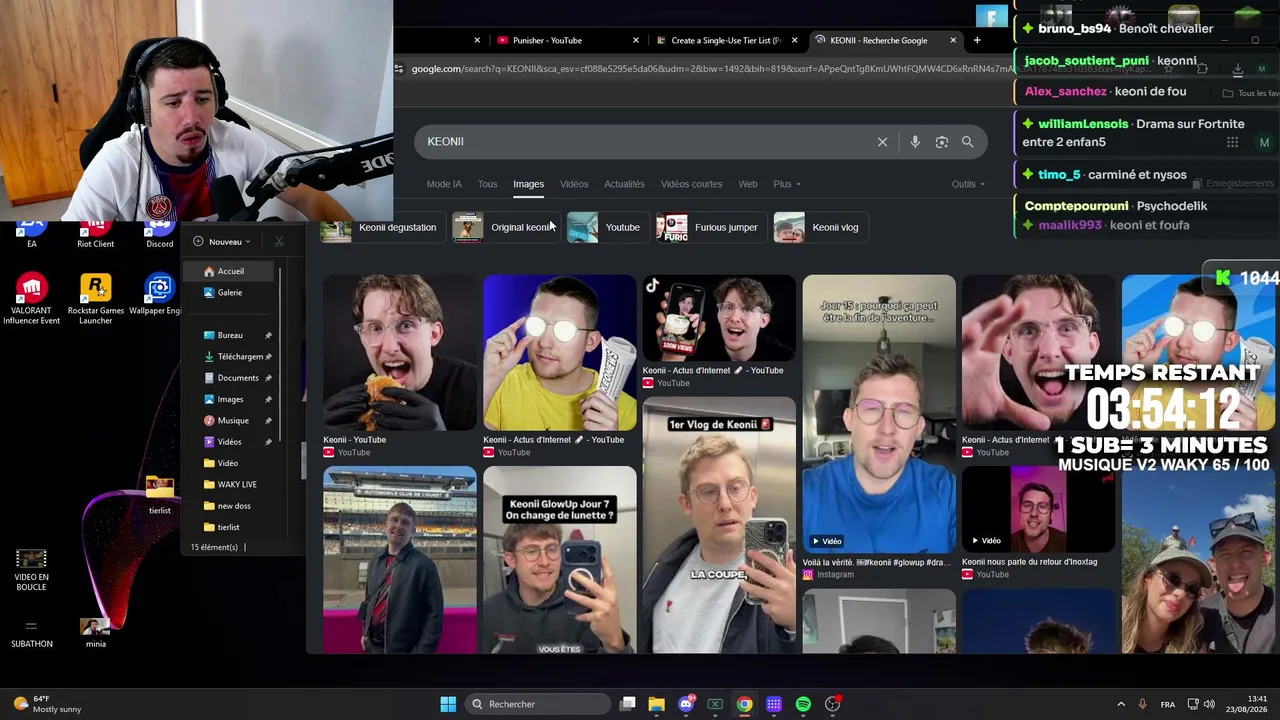Select the Web search tab
Image resolution: width=1280 pixels, height=720 pixels.
point(748,184)
